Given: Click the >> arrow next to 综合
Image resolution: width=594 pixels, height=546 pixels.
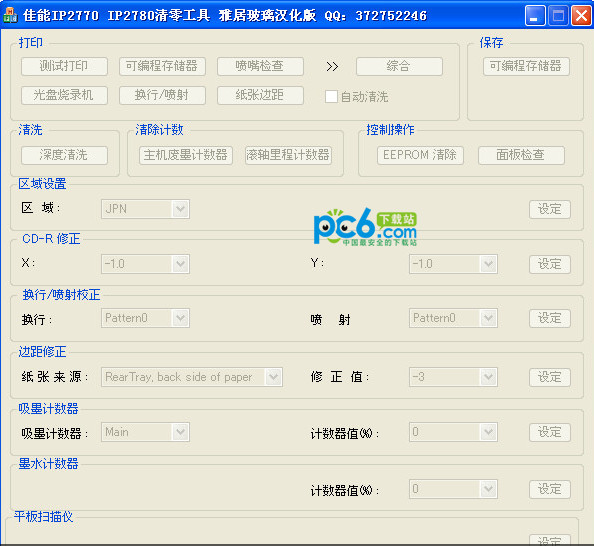Looking at the screenshot, I should pos(332,67).
